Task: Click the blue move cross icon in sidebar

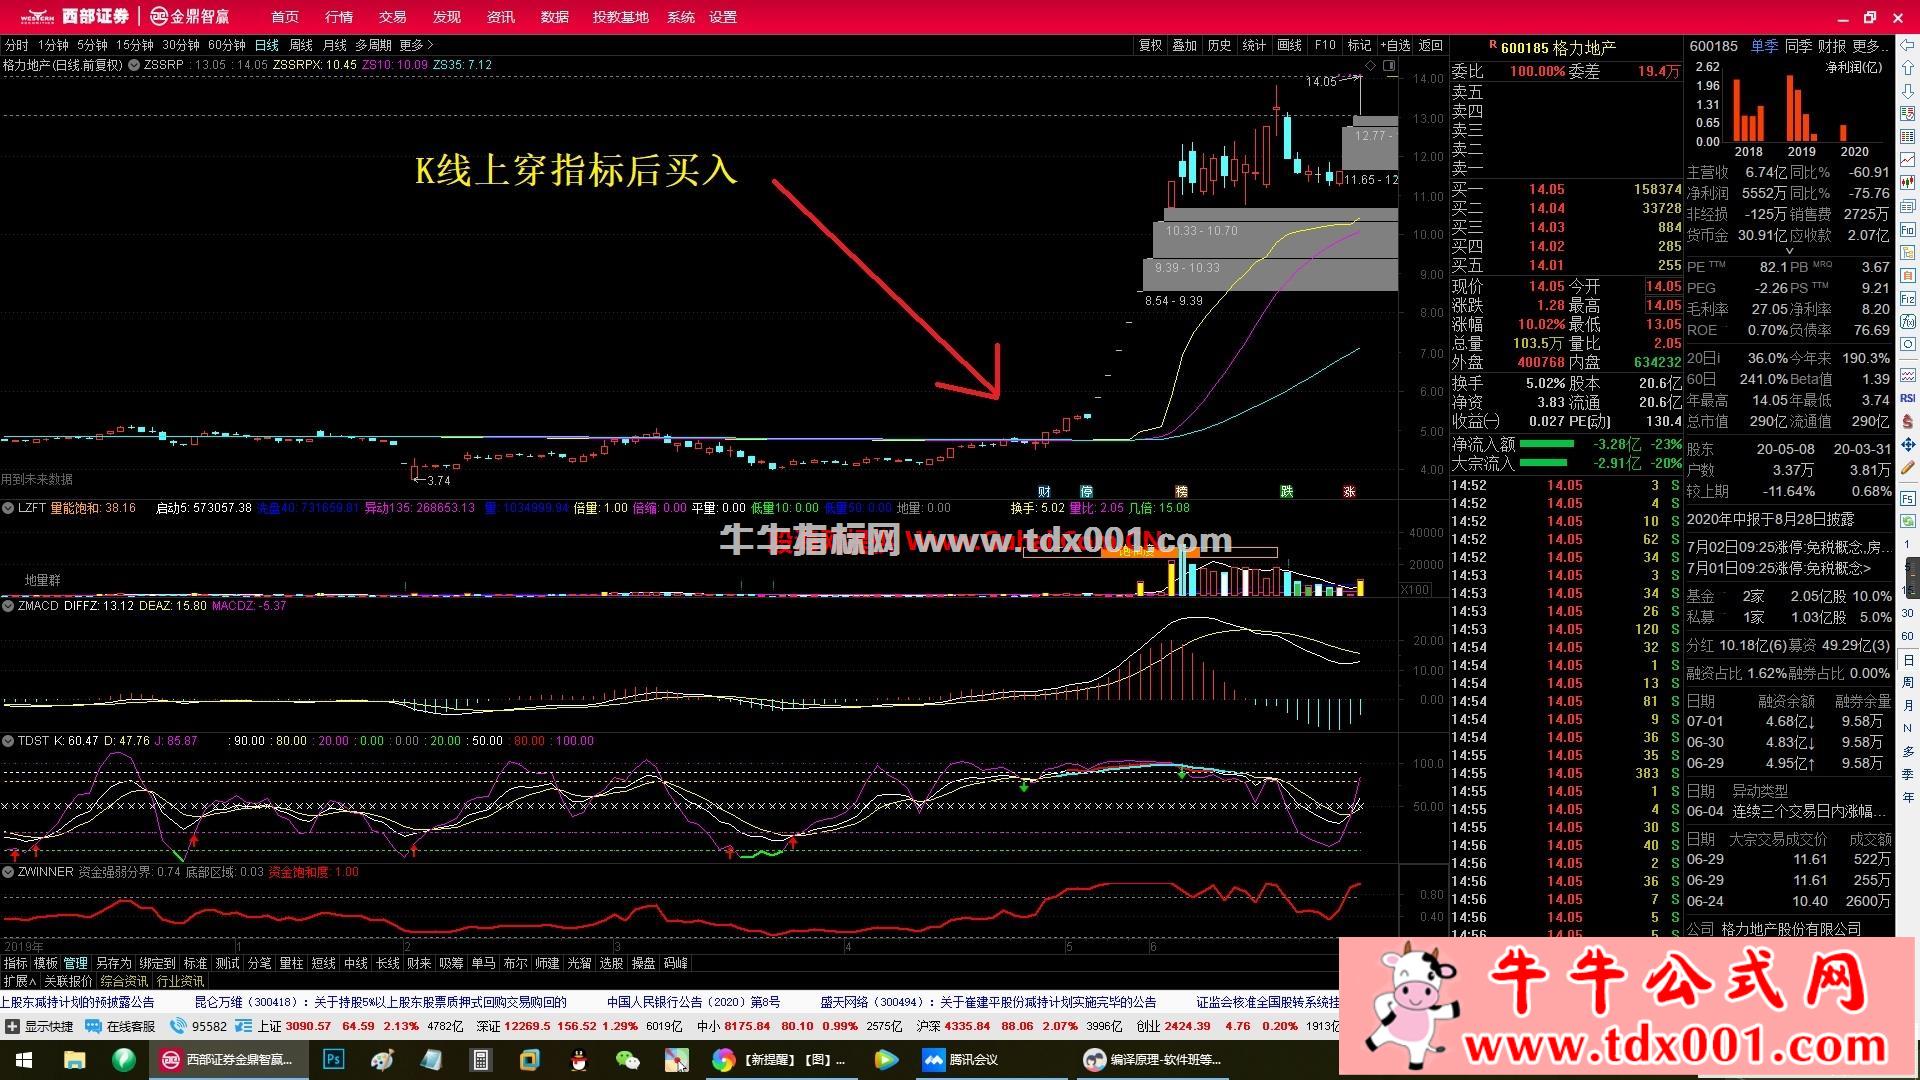Action: pyautogui.click(x=1908, y=443)
